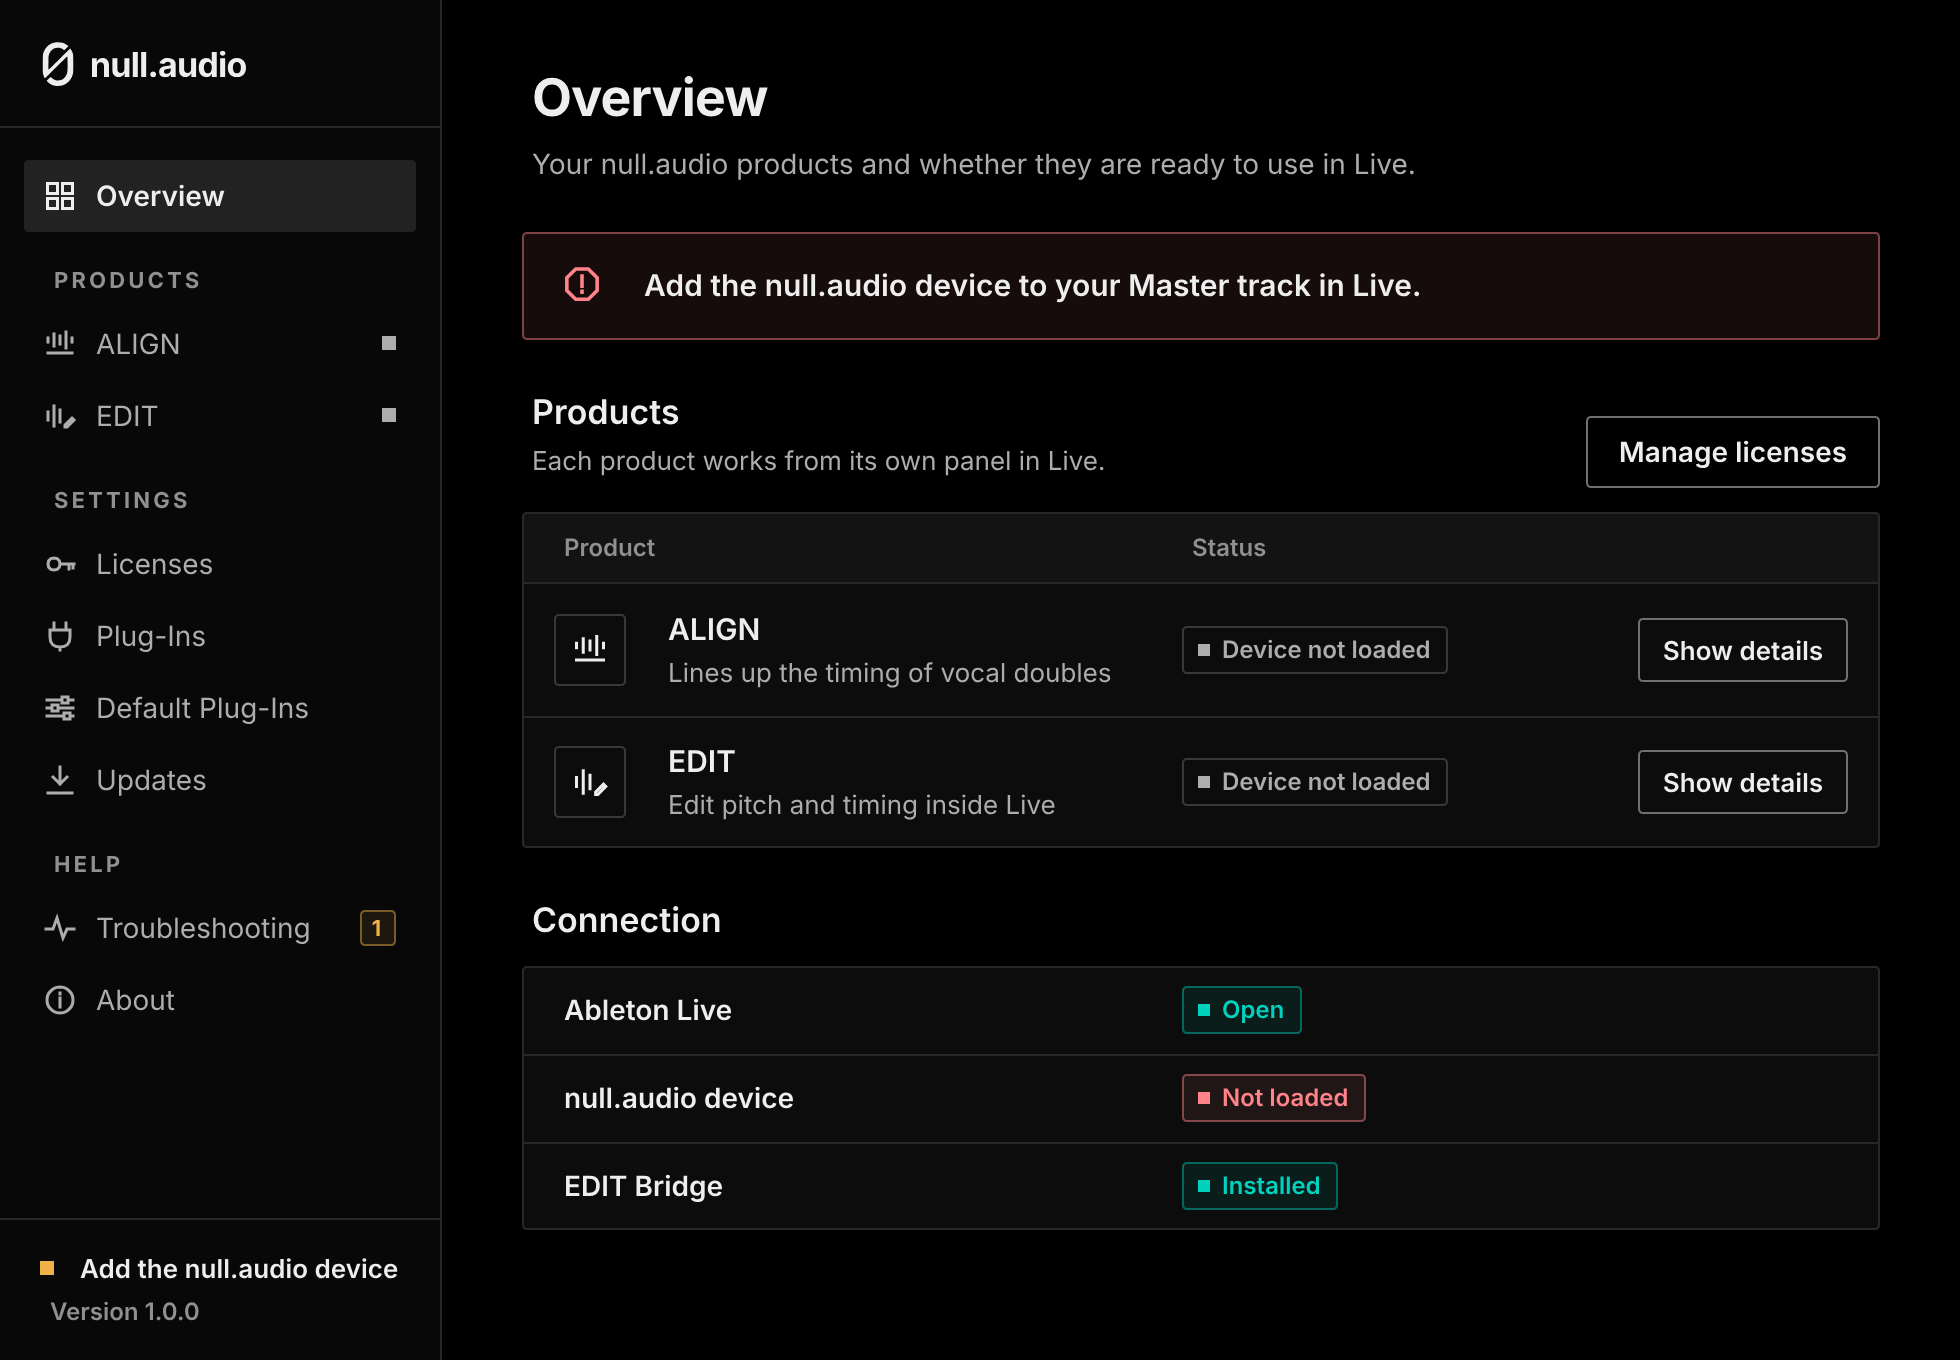Click the 'Ableton Live' connection row label
1960x1360 pixels.
click(648, 1010)
